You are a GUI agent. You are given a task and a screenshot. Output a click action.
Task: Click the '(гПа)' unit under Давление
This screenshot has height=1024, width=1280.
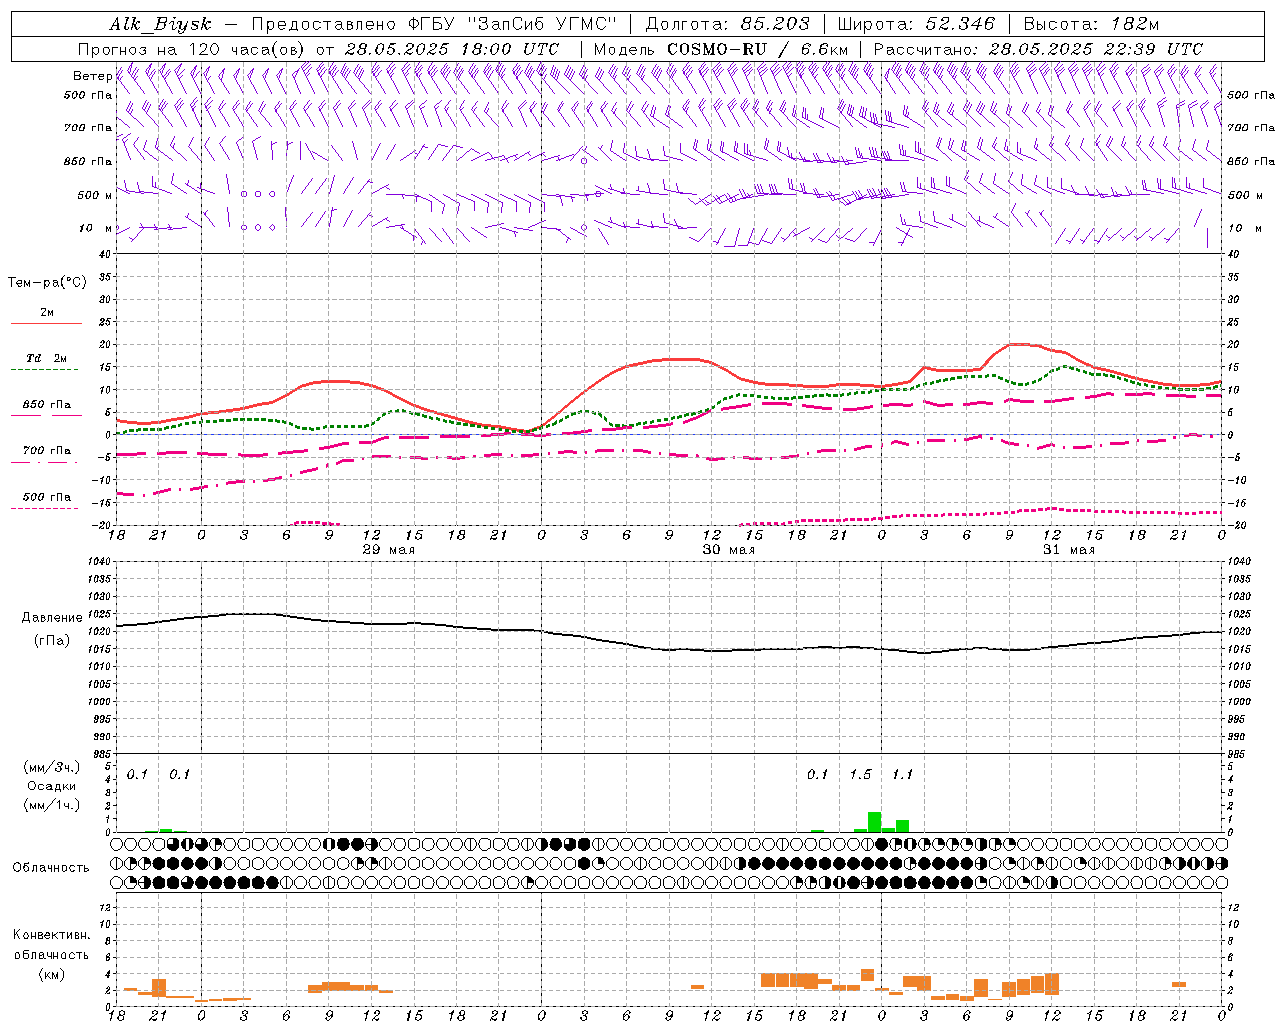(x=52, y=641)
